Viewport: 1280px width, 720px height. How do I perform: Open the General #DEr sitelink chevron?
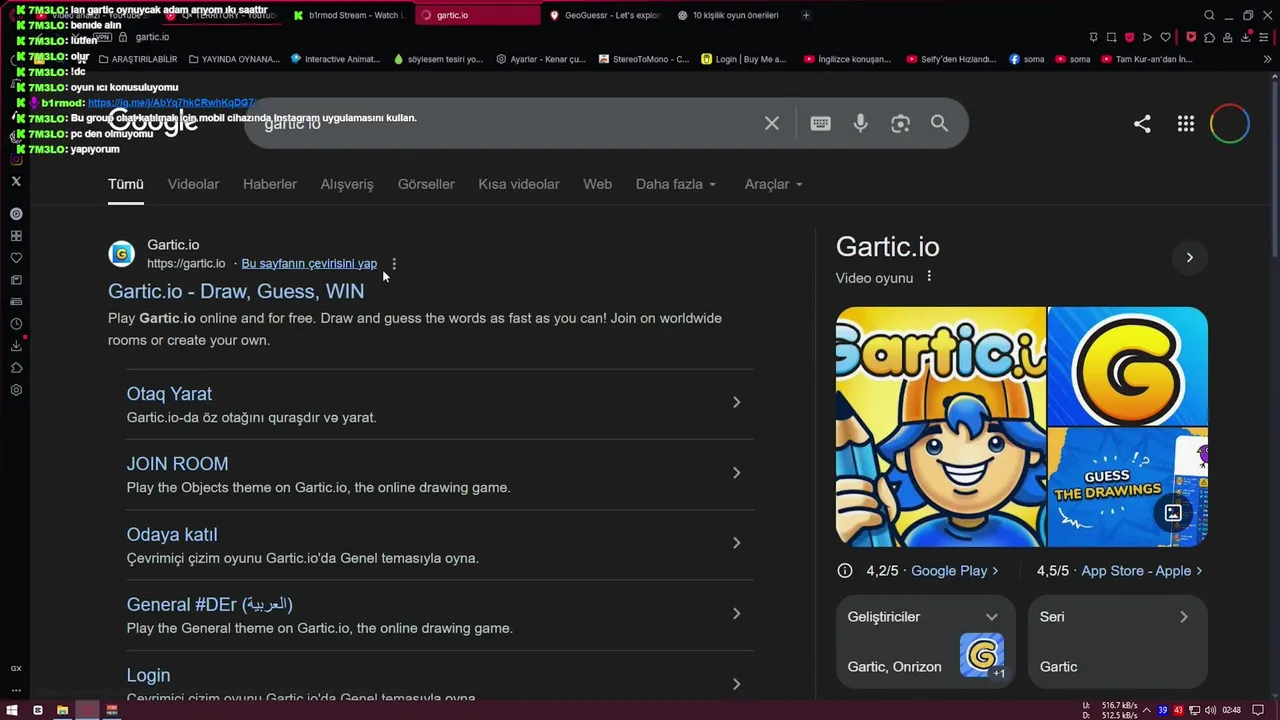coord(736,614)
